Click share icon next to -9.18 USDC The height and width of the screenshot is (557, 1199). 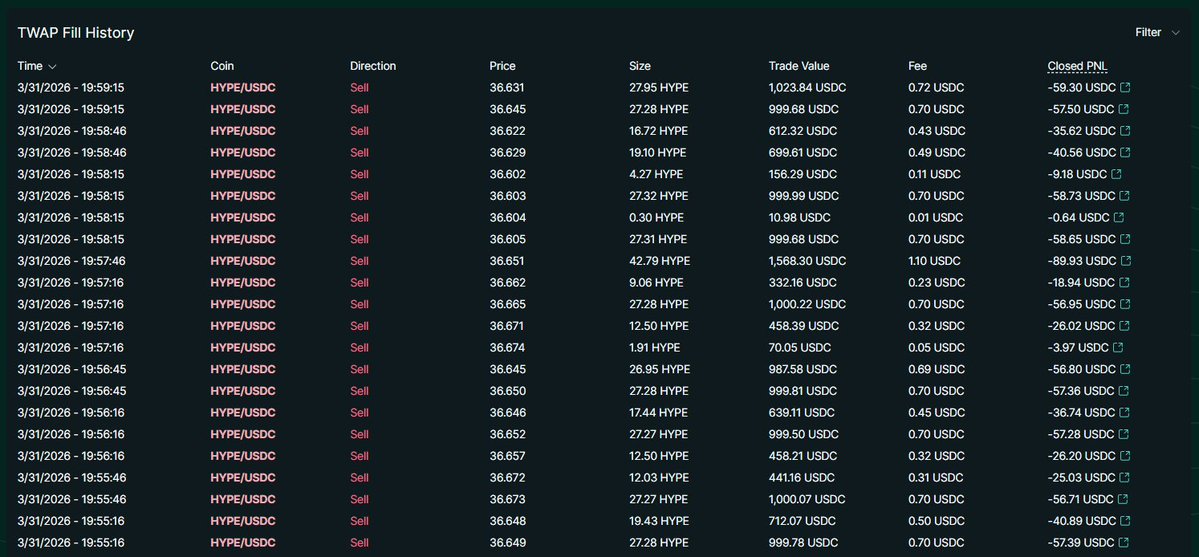(x=1118, y=174)
